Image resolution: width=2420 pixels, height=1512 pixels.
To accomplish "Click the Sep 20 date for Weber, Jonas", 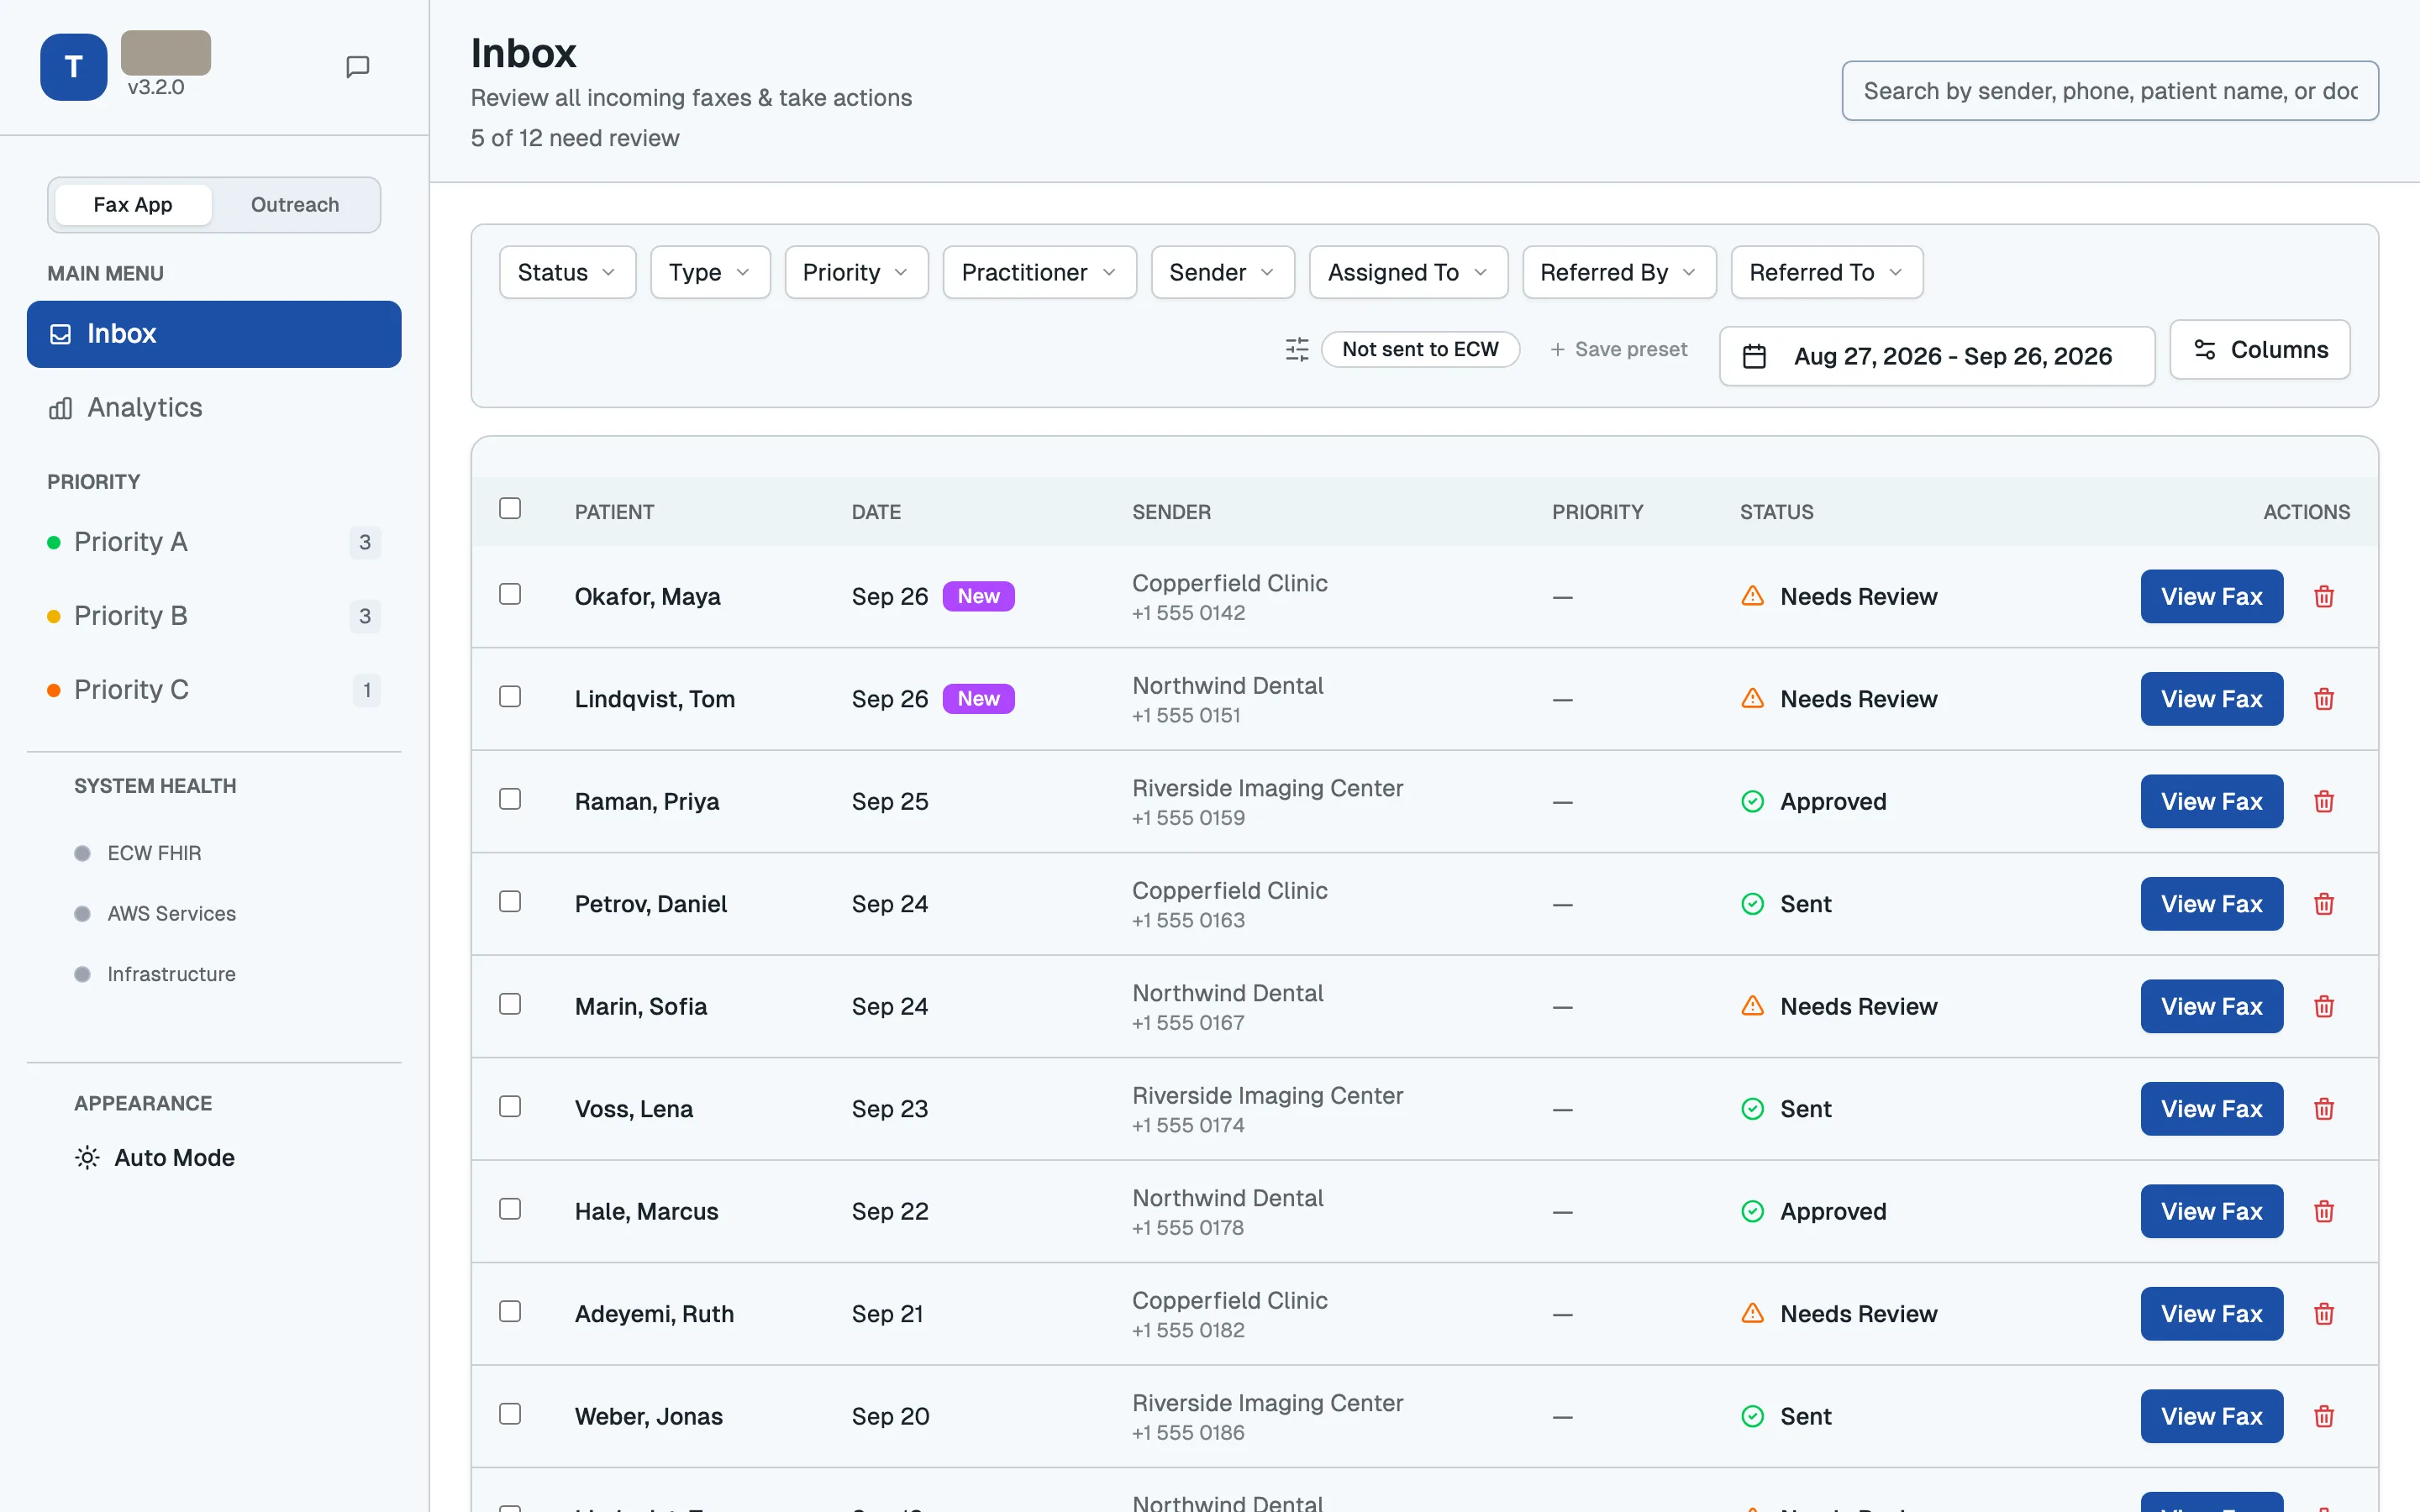I will pyautogui.click(x=890, y=1417).
